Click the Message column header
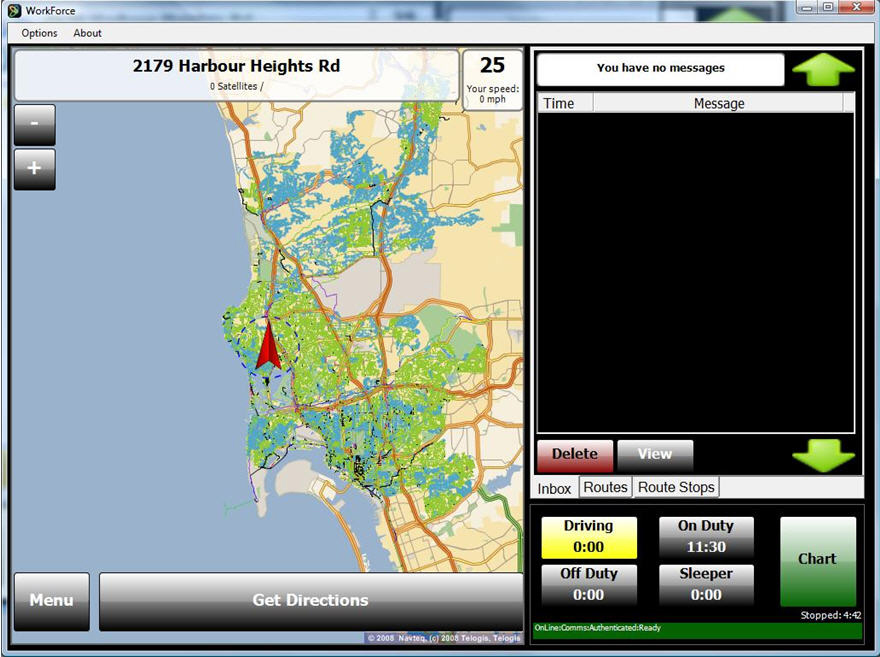 (718, 104)
